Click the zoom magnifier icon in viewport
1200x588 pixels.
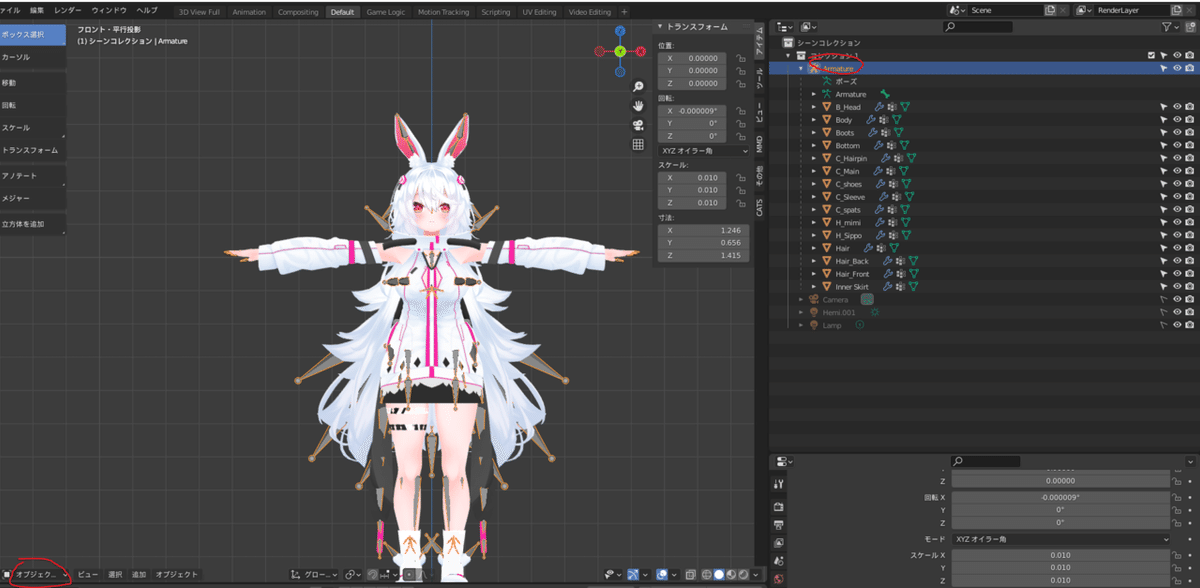coord(638,87)
